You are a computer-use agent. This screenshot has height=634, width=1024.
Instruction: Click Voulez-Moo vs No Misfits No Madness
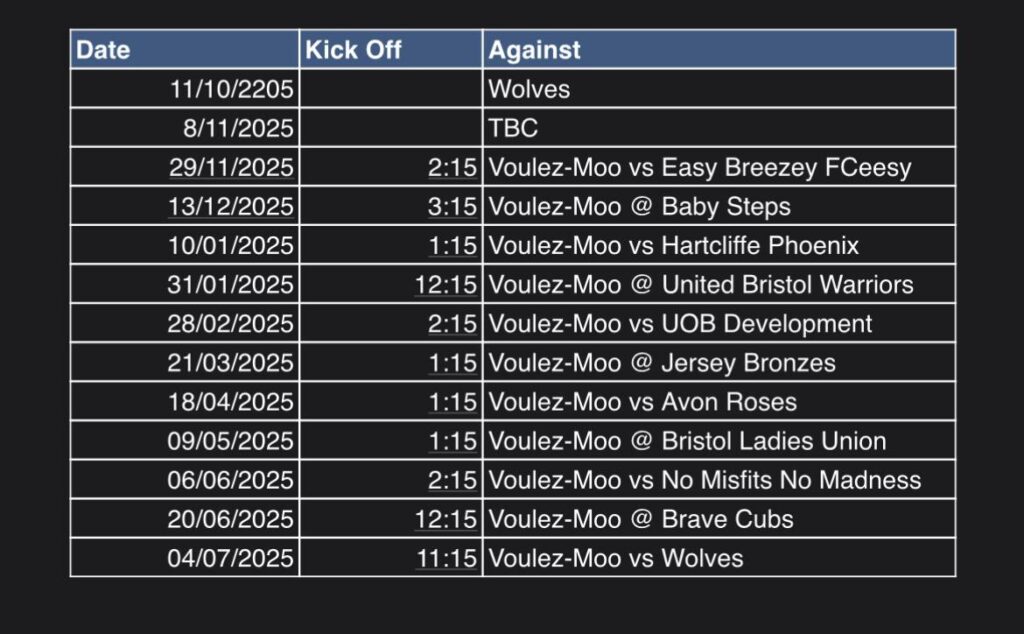(x=704, y=480)
